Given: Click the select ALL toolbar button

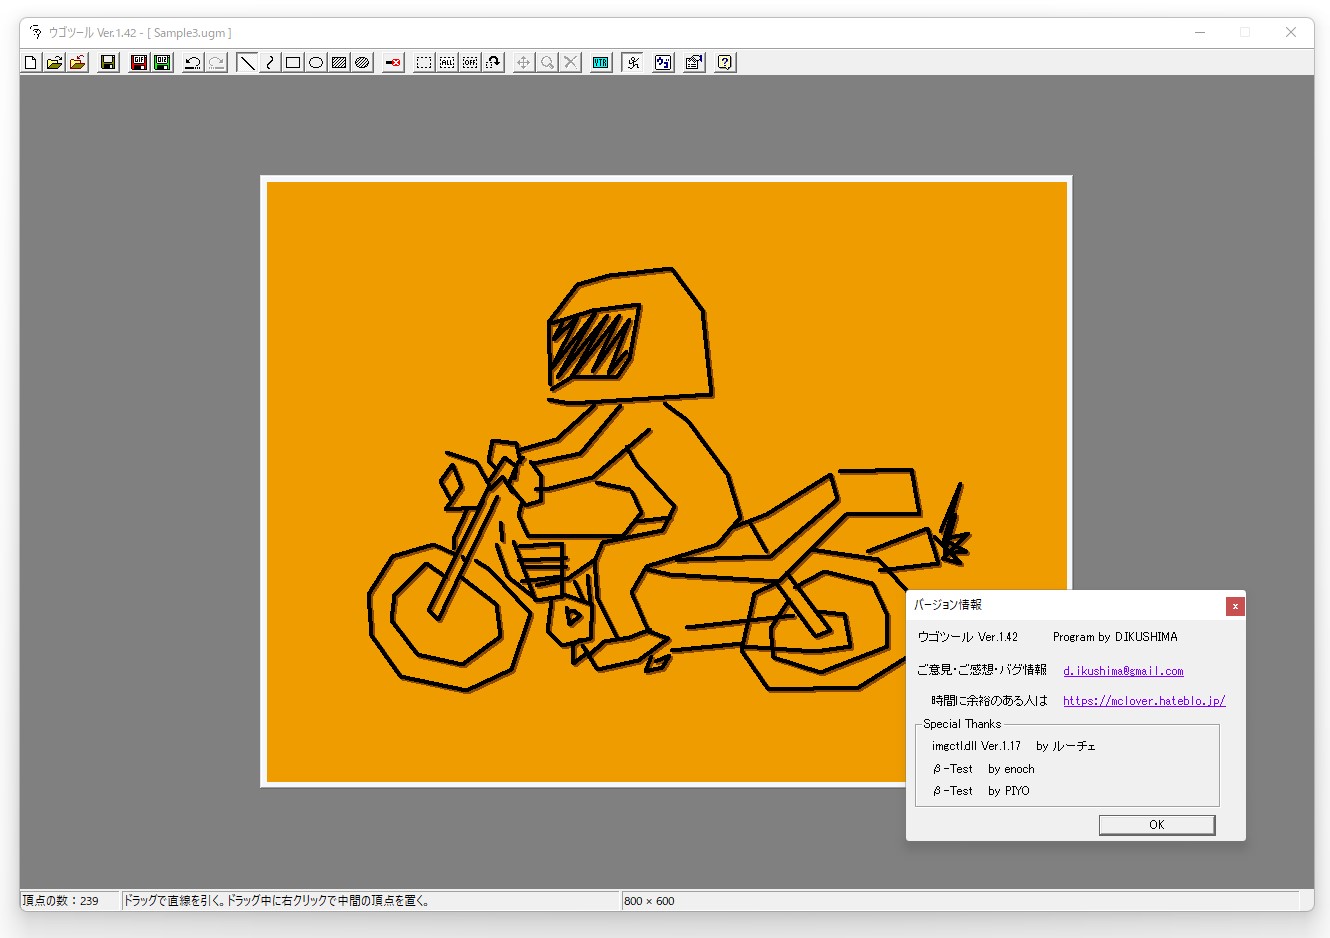Looking at the screenshot, I should point(447,62).
